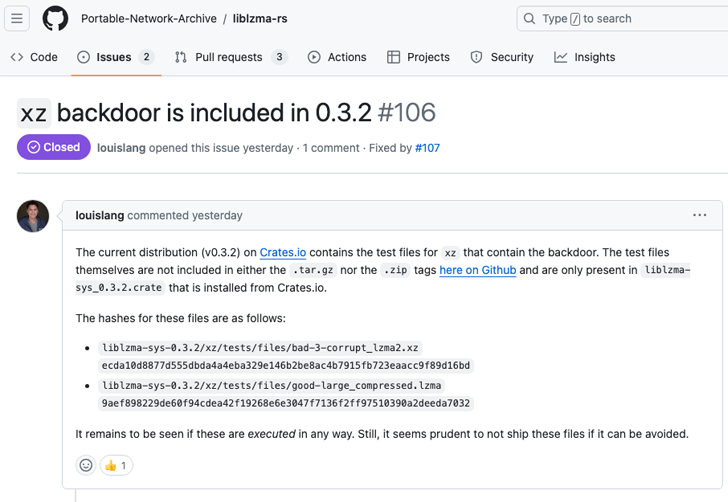Click the Insights graph icon

pyautogui.click(x=560, y=57)
